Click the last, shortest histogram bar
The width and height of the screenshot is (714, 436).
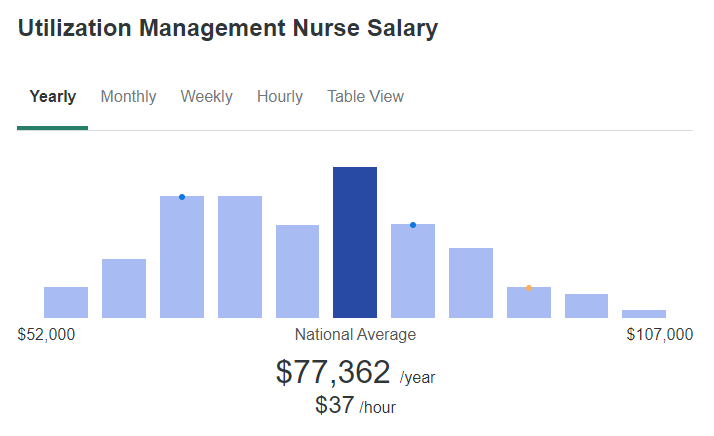tap(644, 314)
